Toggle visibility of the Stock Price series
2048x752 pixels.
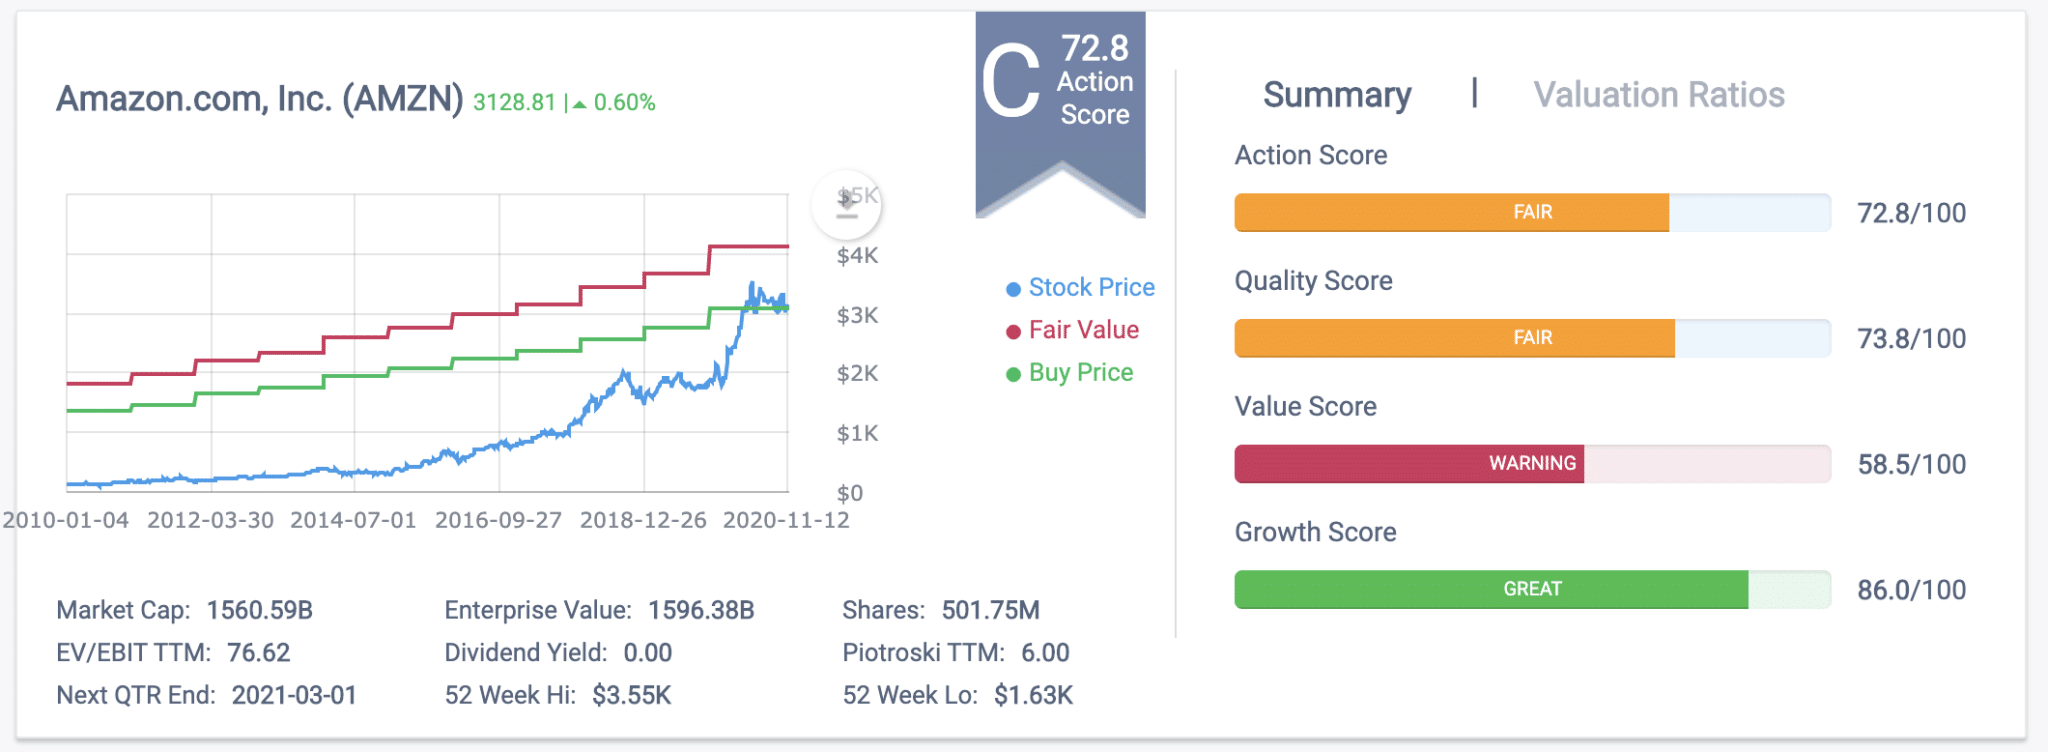(1090, 287)
